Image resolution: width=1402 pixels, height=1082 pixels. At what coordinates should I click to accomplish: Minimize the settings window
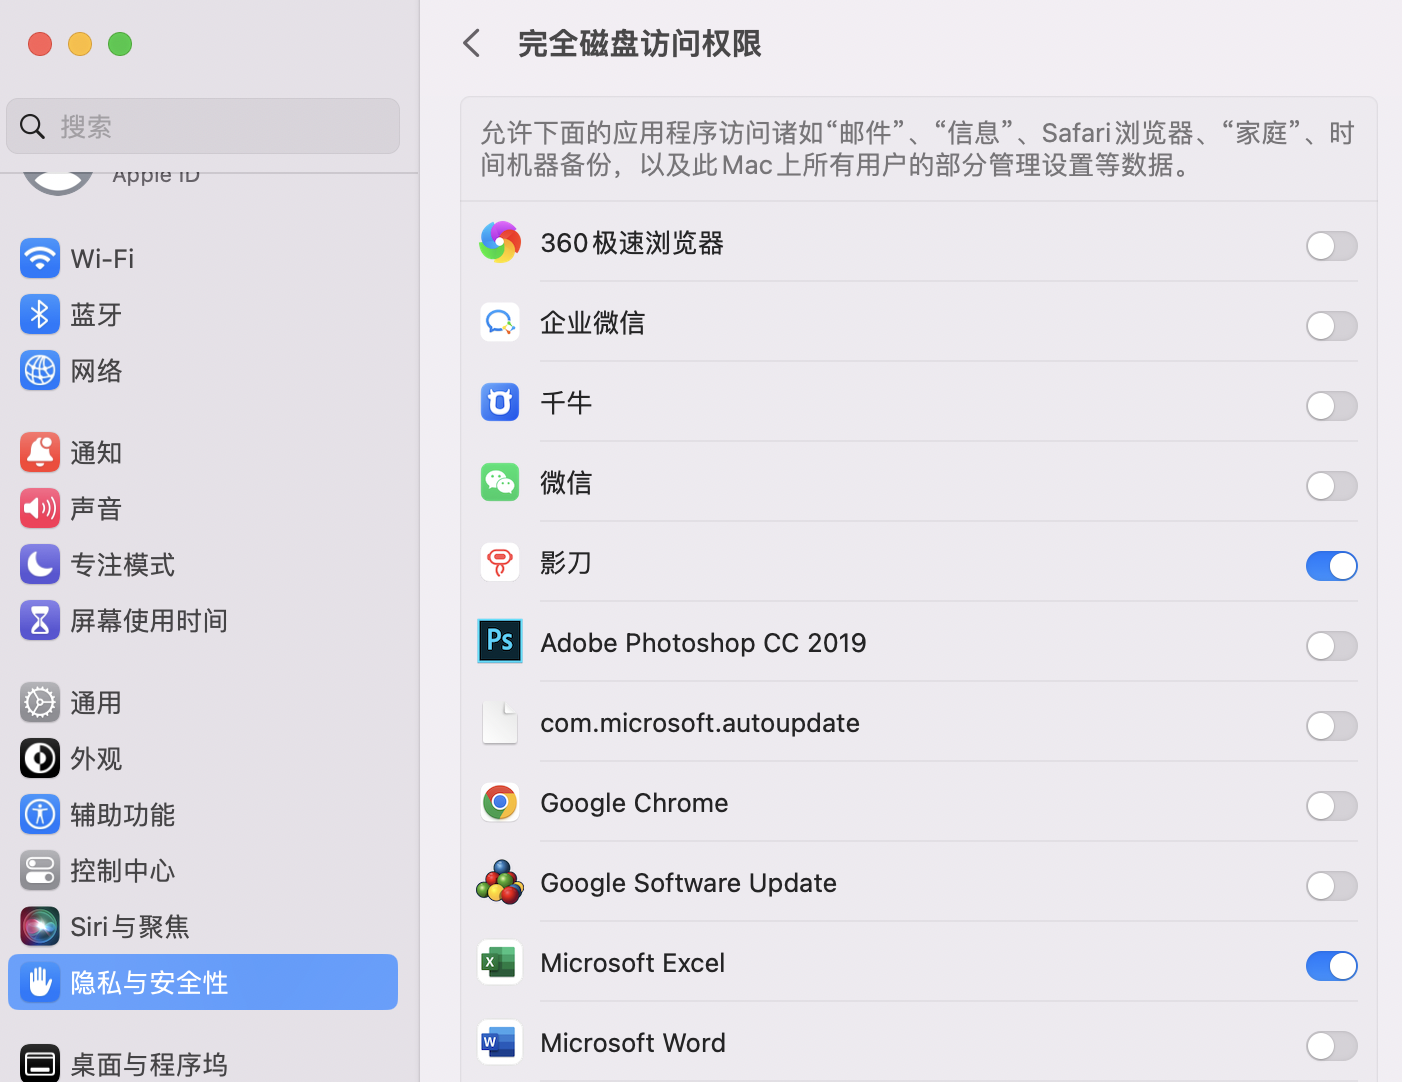point(80,44)
